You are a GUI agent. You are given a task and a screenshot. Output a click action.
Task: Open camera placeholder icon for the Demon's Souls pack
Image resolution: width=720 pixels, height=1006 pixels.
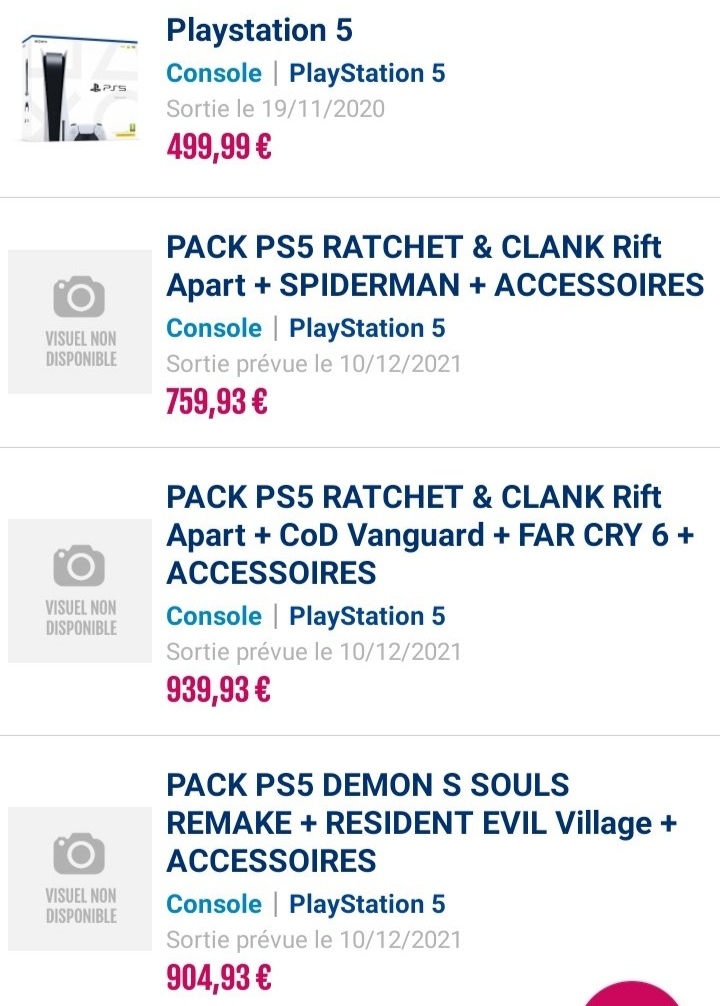click(80, 853)
